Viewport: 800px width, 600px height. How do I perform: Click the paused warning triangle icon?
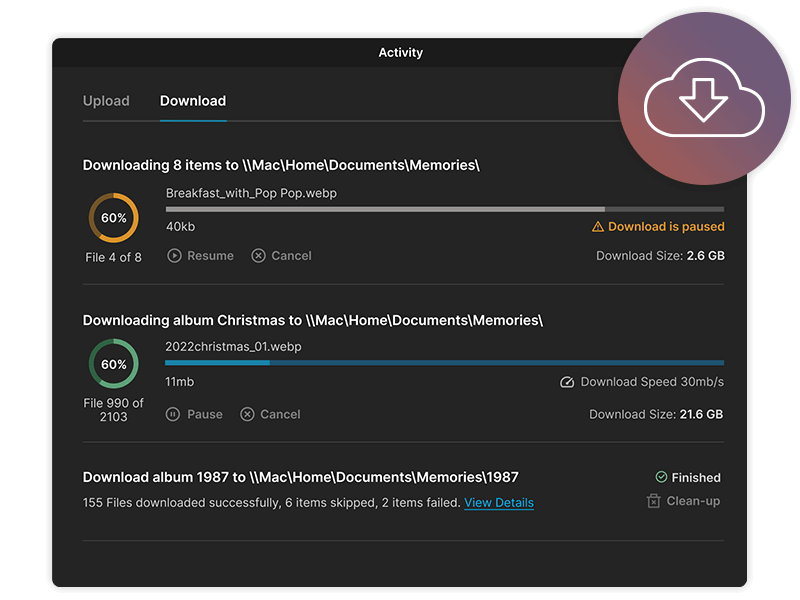pyautogui.click(x=597, y=227)
